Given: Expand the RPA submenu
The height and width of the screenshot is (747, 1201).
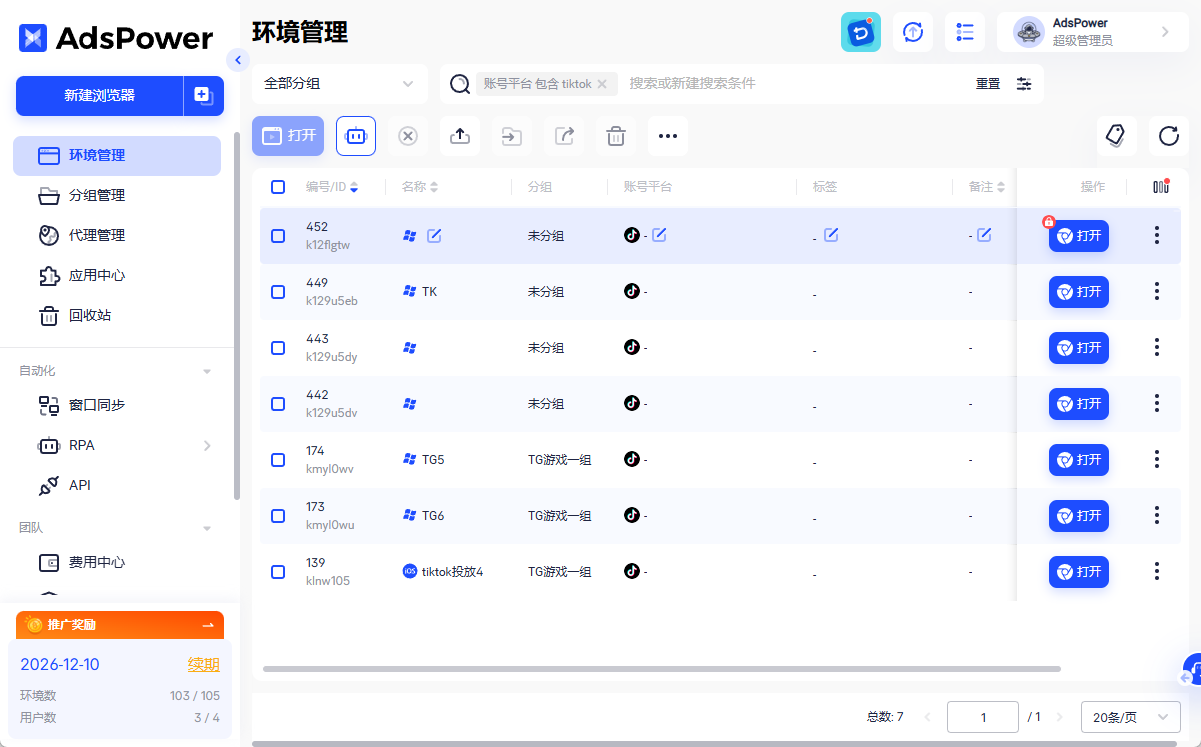Looking at the screenshot, I should [x=207, y=445].
